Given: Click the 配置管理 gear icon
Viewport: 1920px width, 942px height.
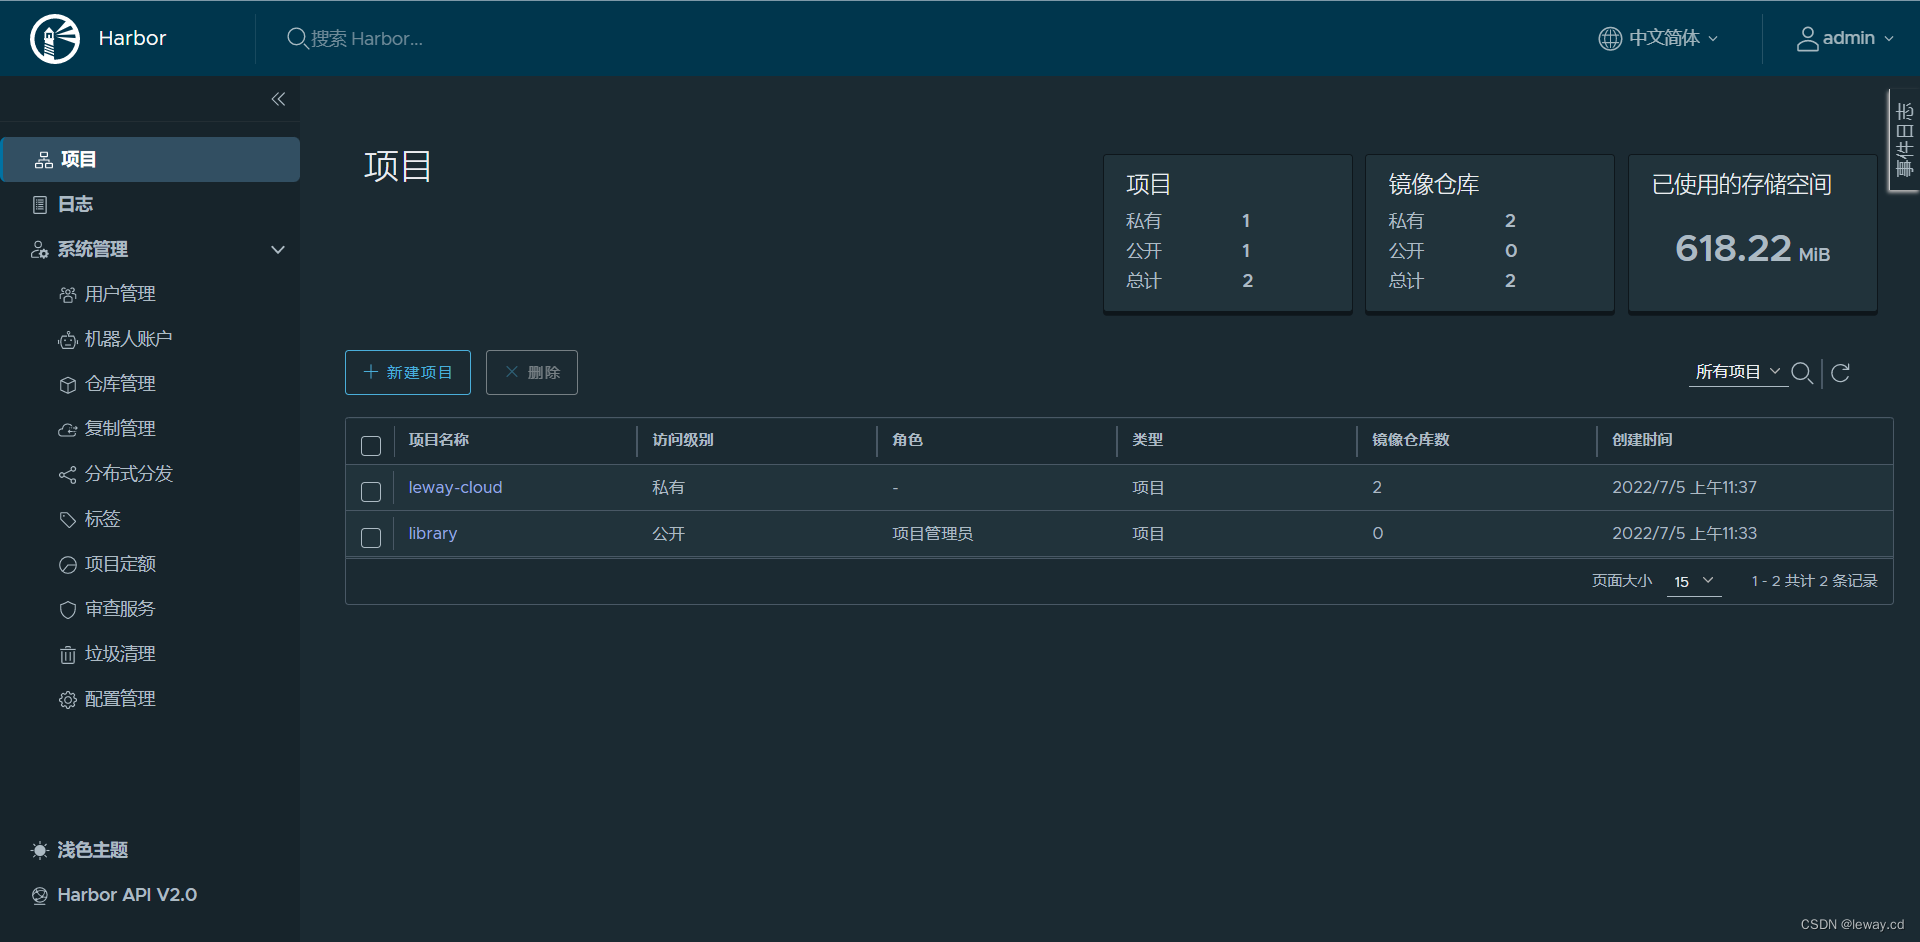Looking at the screenshot, I should click(x=67, y=700).
